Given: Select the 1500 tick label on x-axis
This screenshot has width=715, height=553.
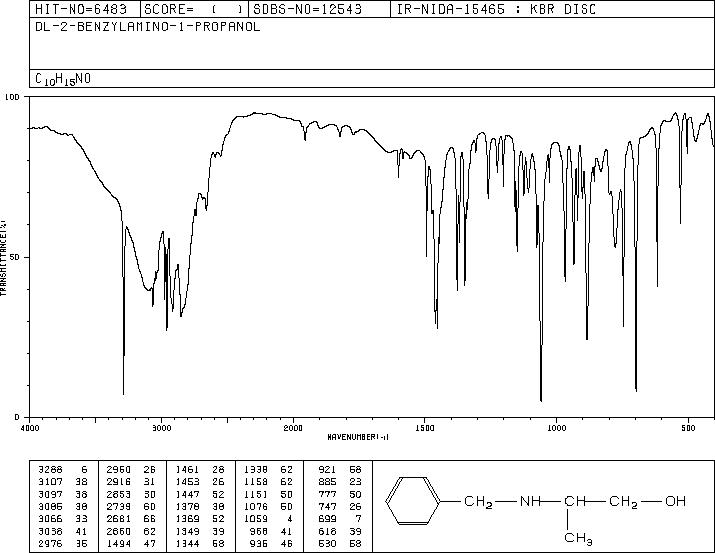Looking at the screenshot, I should pos(425,428).
